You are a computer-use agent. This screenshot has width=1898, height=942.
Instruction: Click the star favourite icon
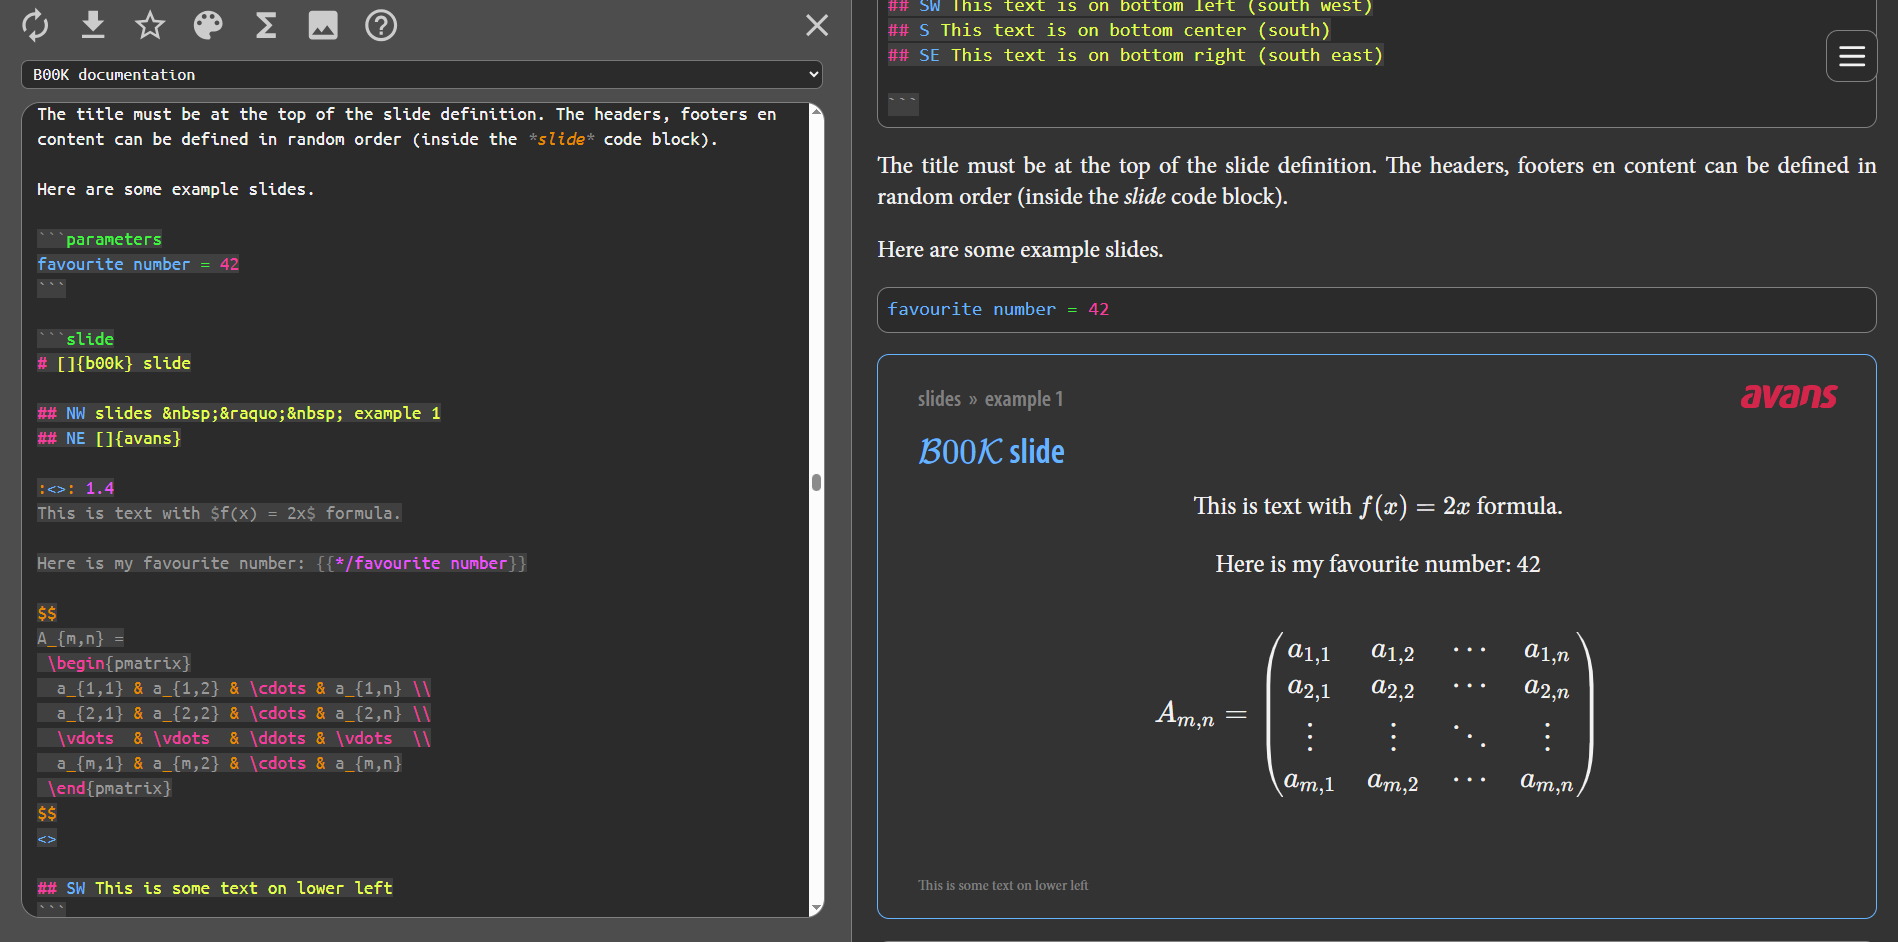pyautogui.click(x=150, y=25)
